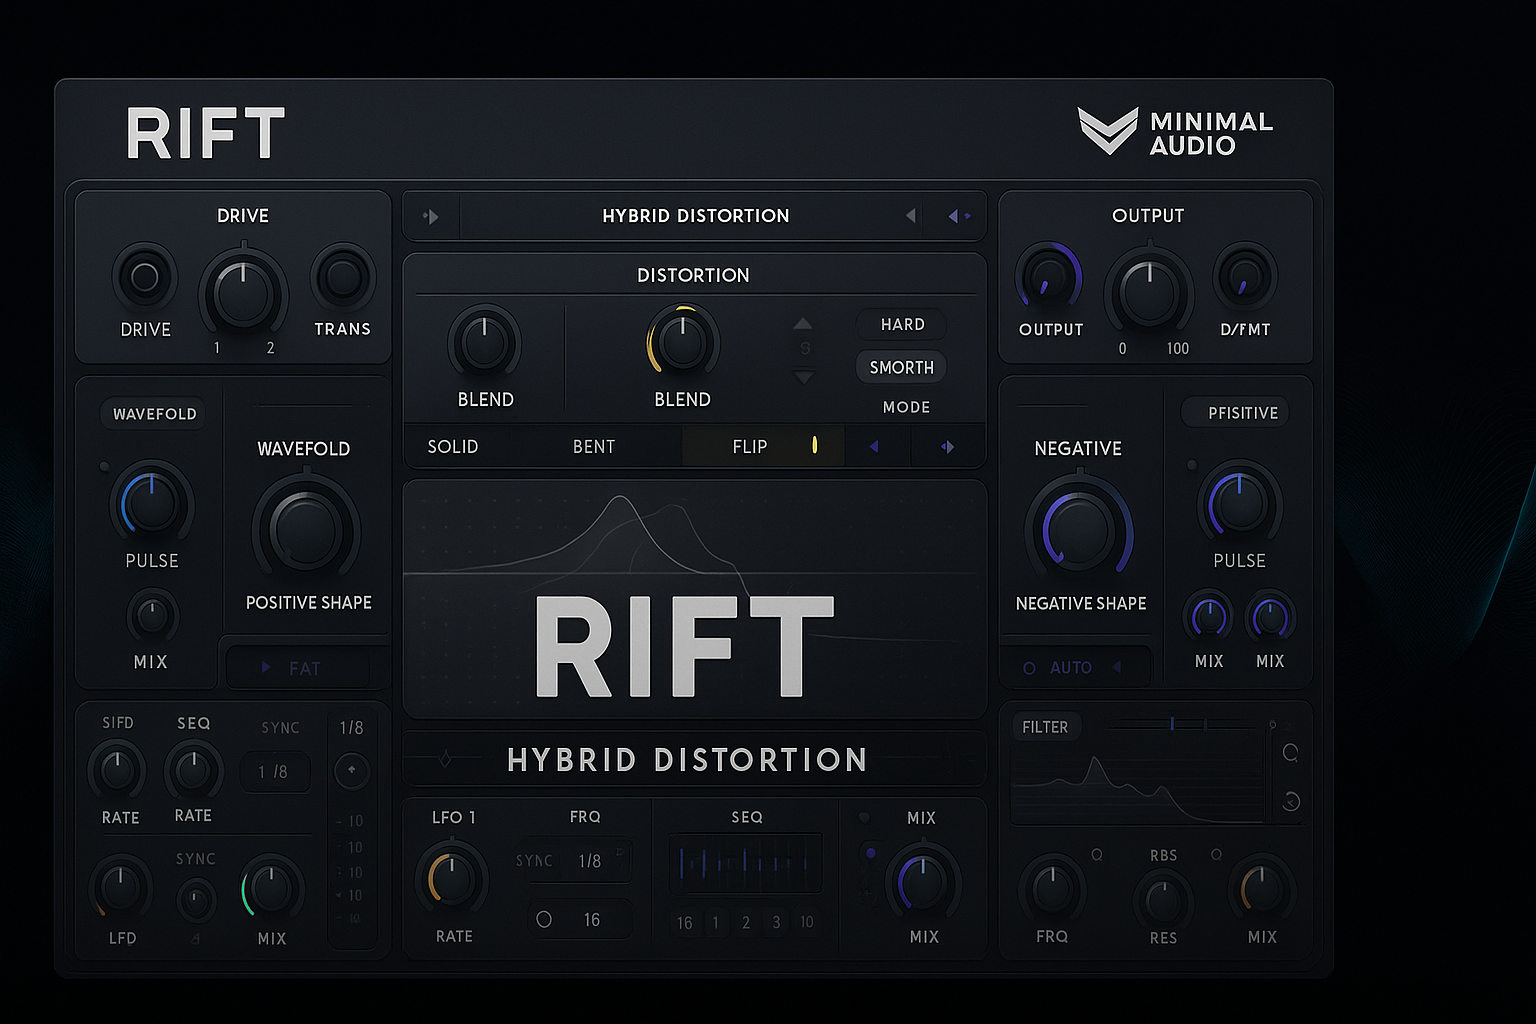Click the upper circular icon beside filter graph
1536x1024 pixels.
coord(1291,752)
